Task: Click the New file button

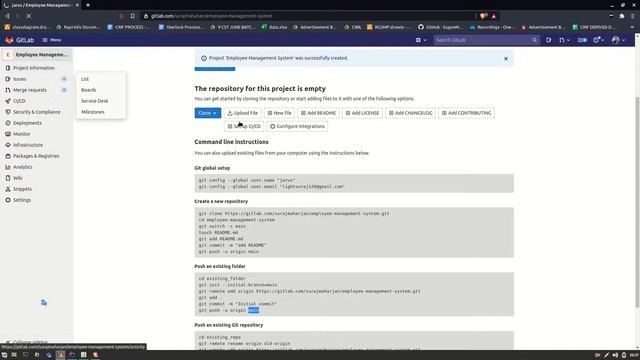Action: pos(279,113)
